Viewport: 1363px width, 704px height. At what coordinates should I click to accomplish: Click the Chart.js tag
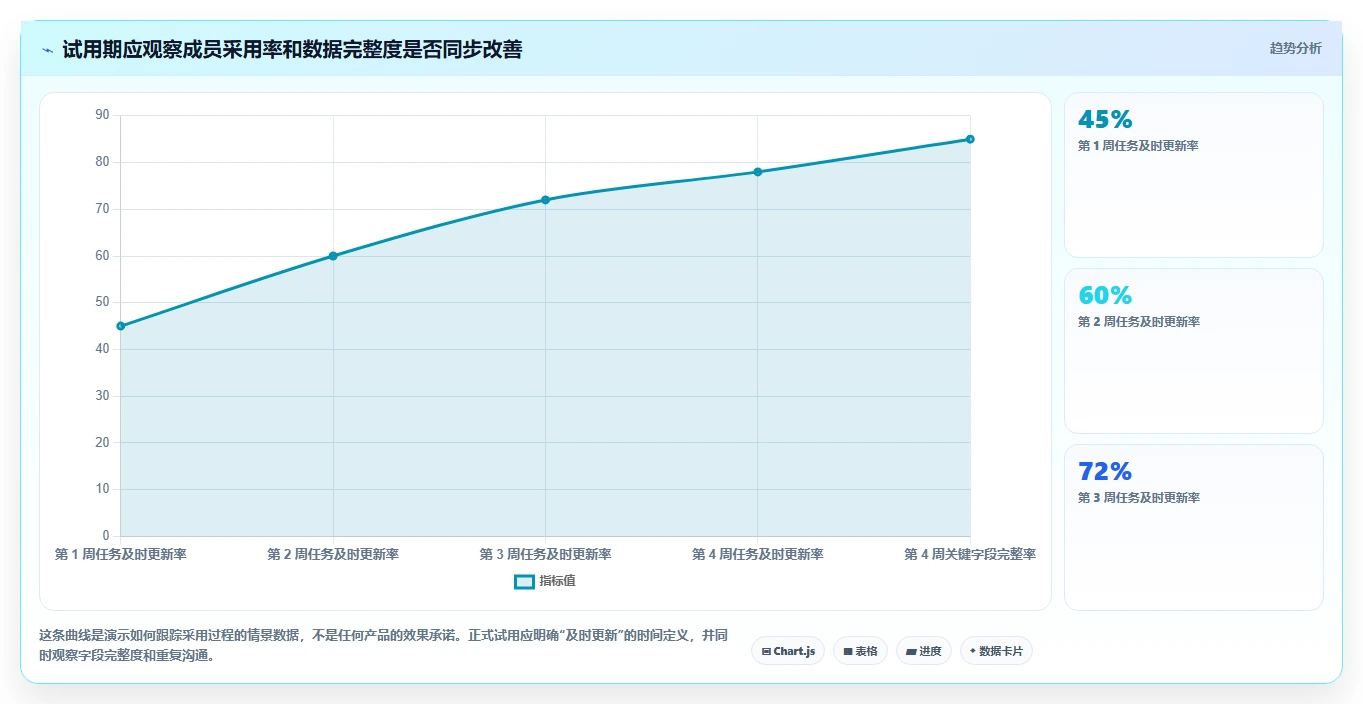click(x=788, y=651)
